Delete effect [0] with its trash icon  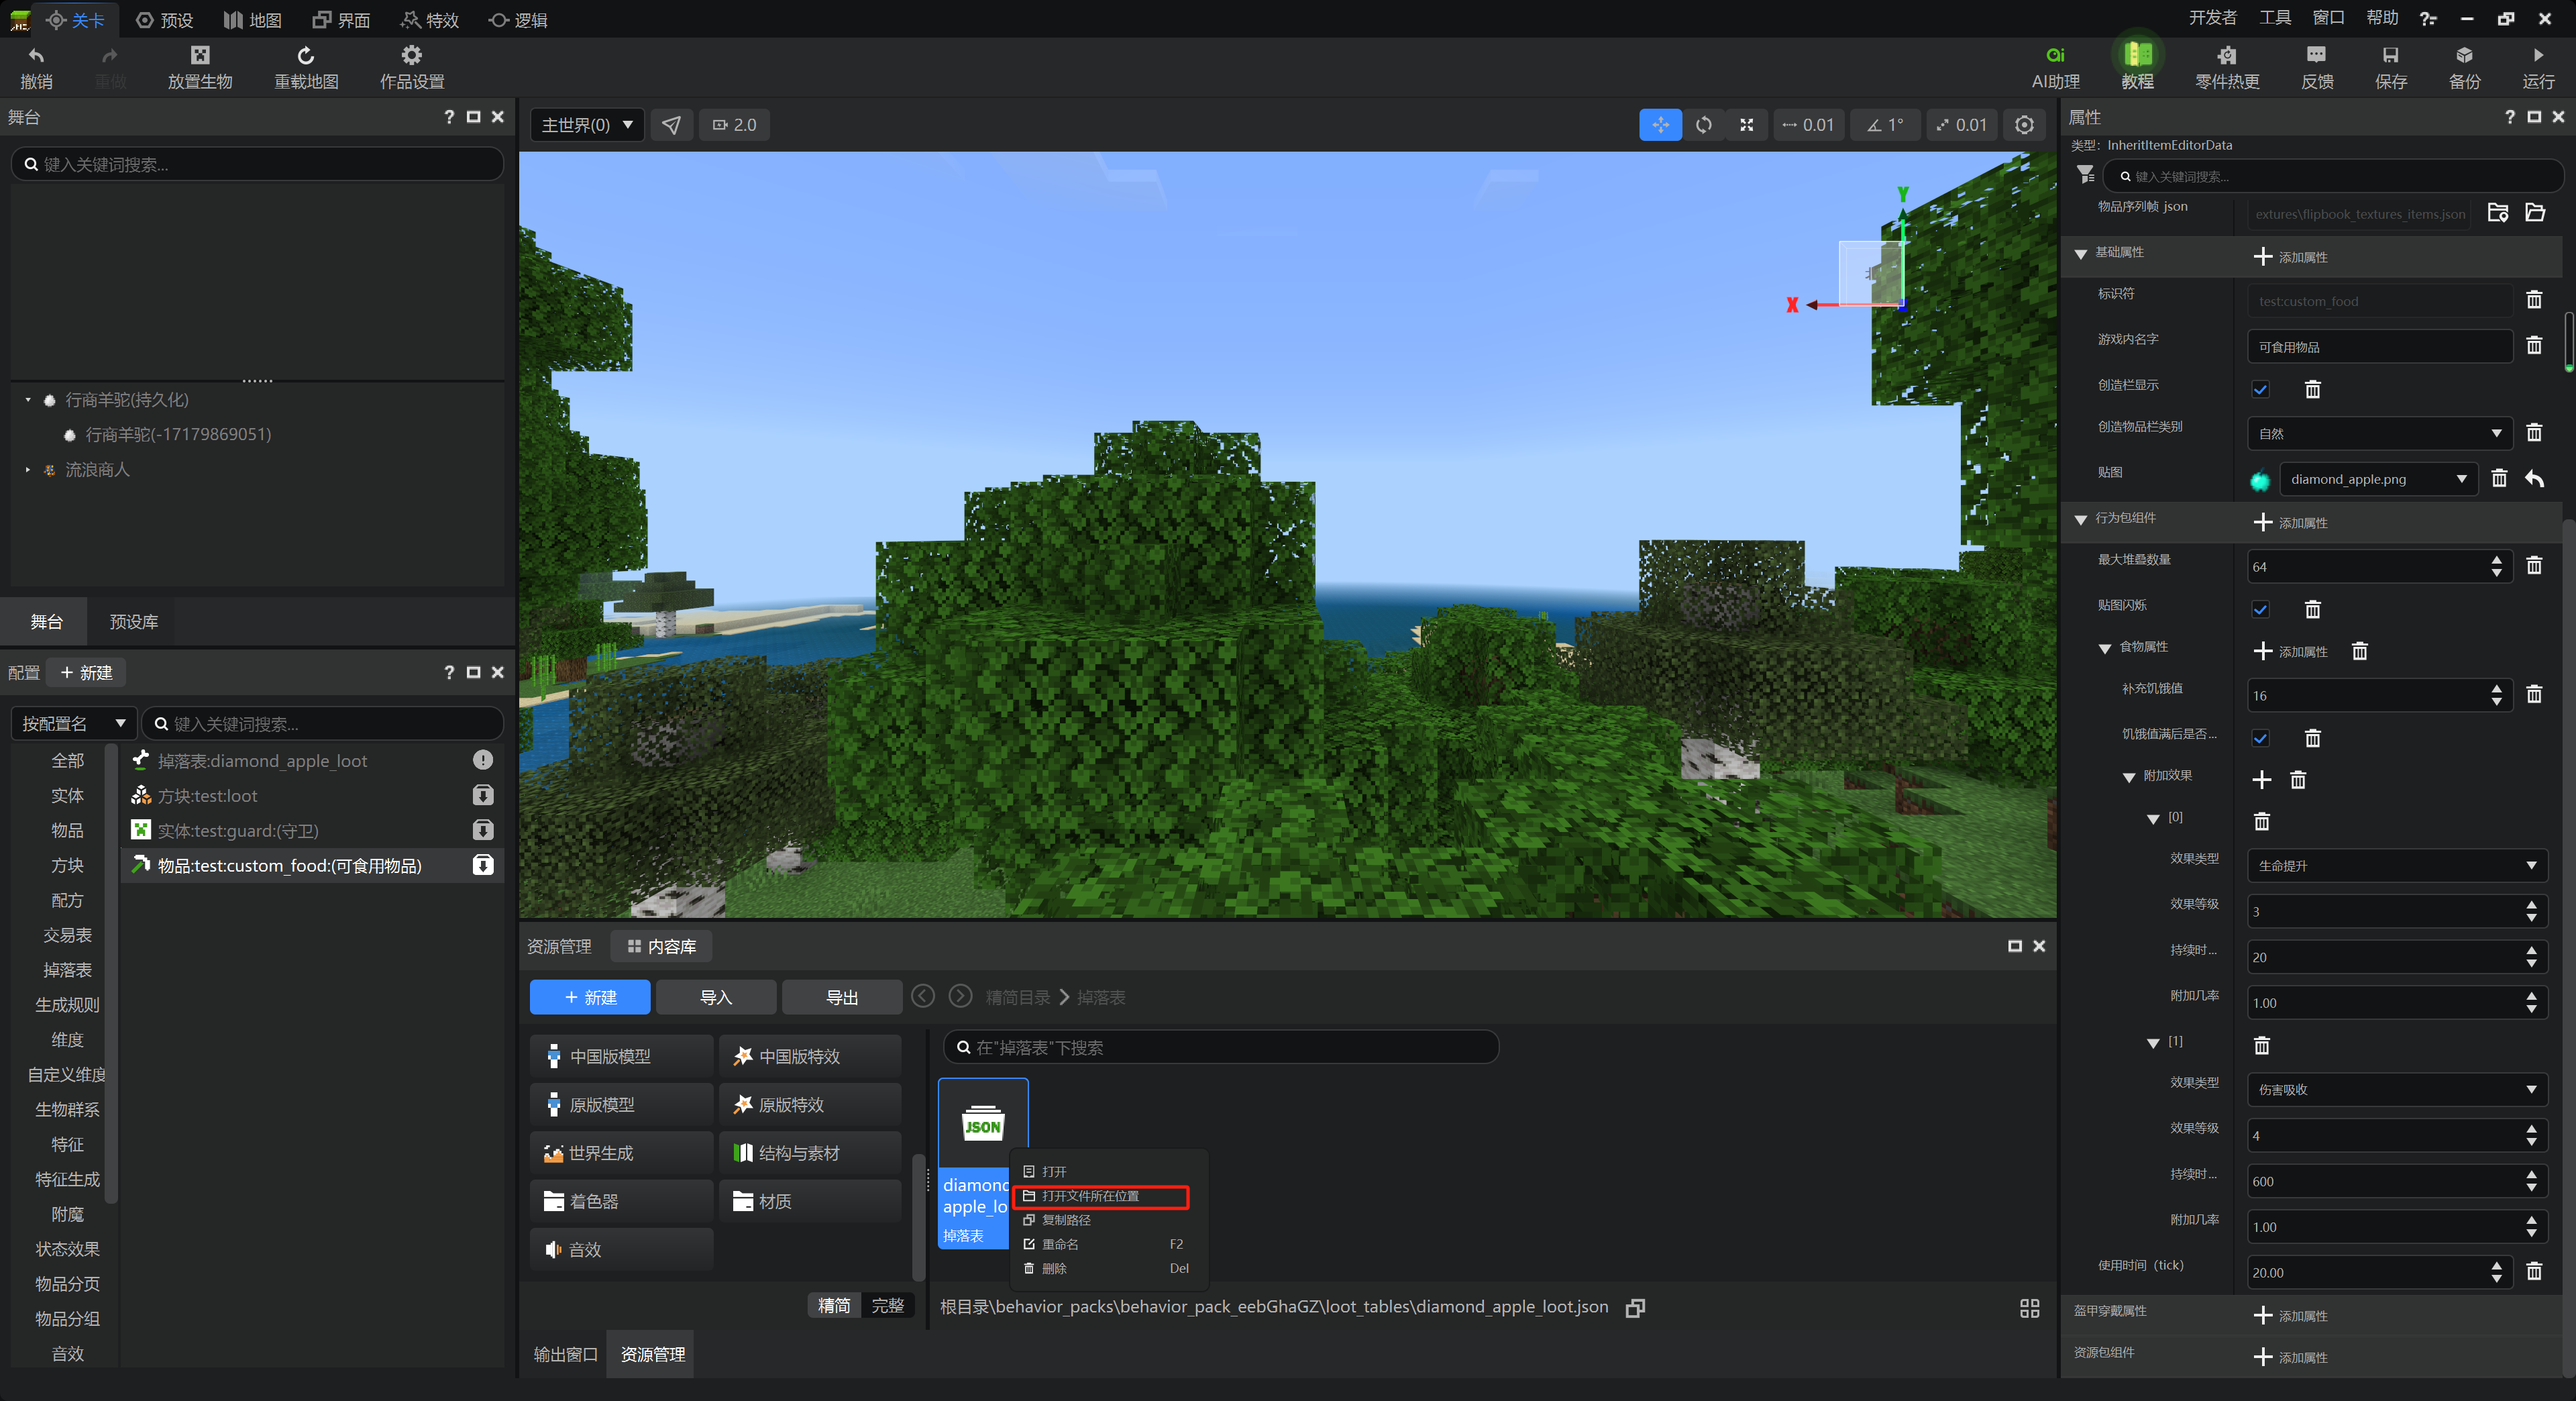pyautogui.click(x=2261, y=821)
